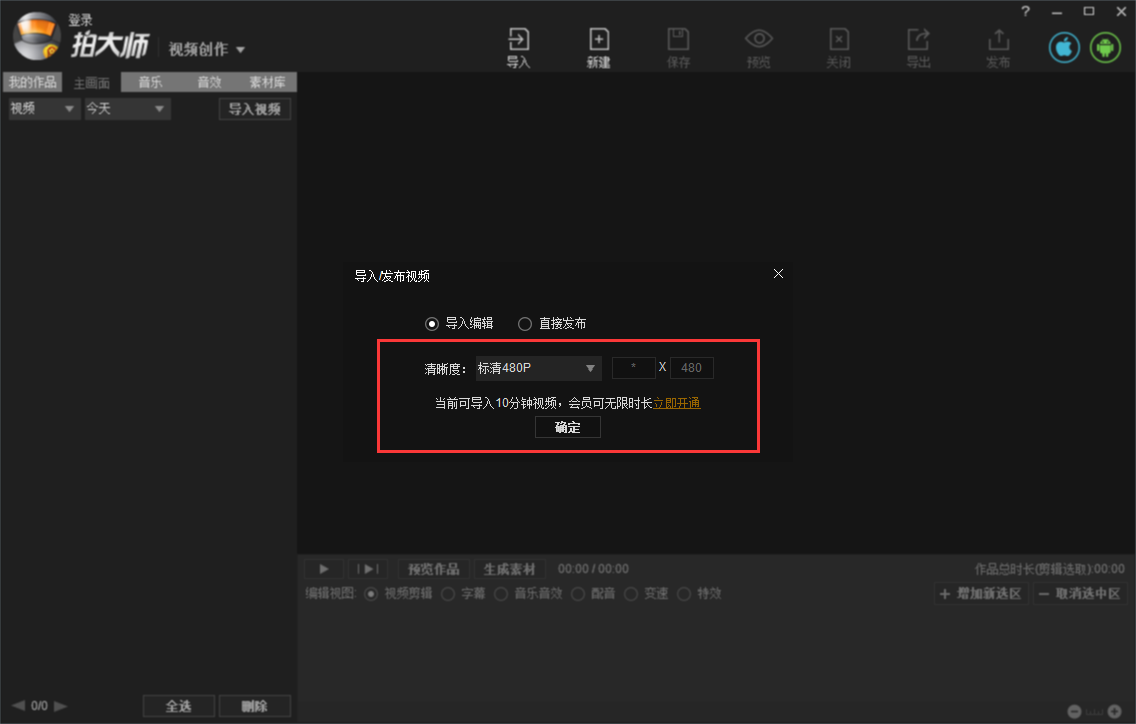Open the 今天 date filter dropdown
This screenshot has height=724, width=1136.
coord(125,108)
